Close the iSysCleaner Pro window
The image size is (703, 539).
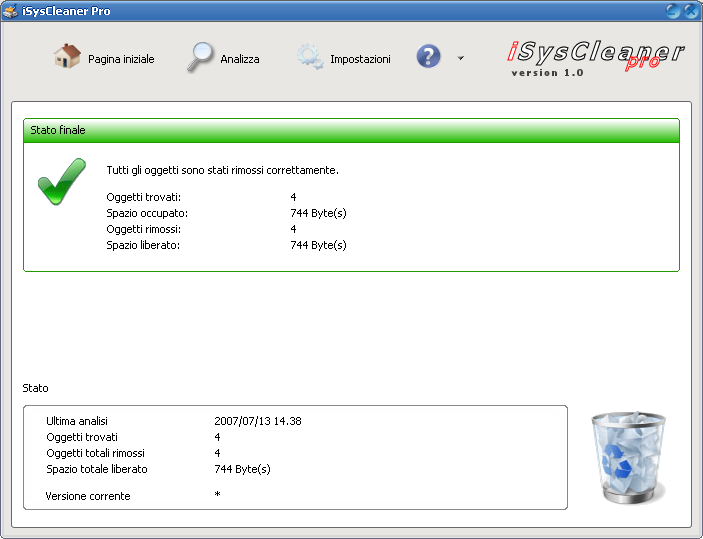click(x=691, y=11)
